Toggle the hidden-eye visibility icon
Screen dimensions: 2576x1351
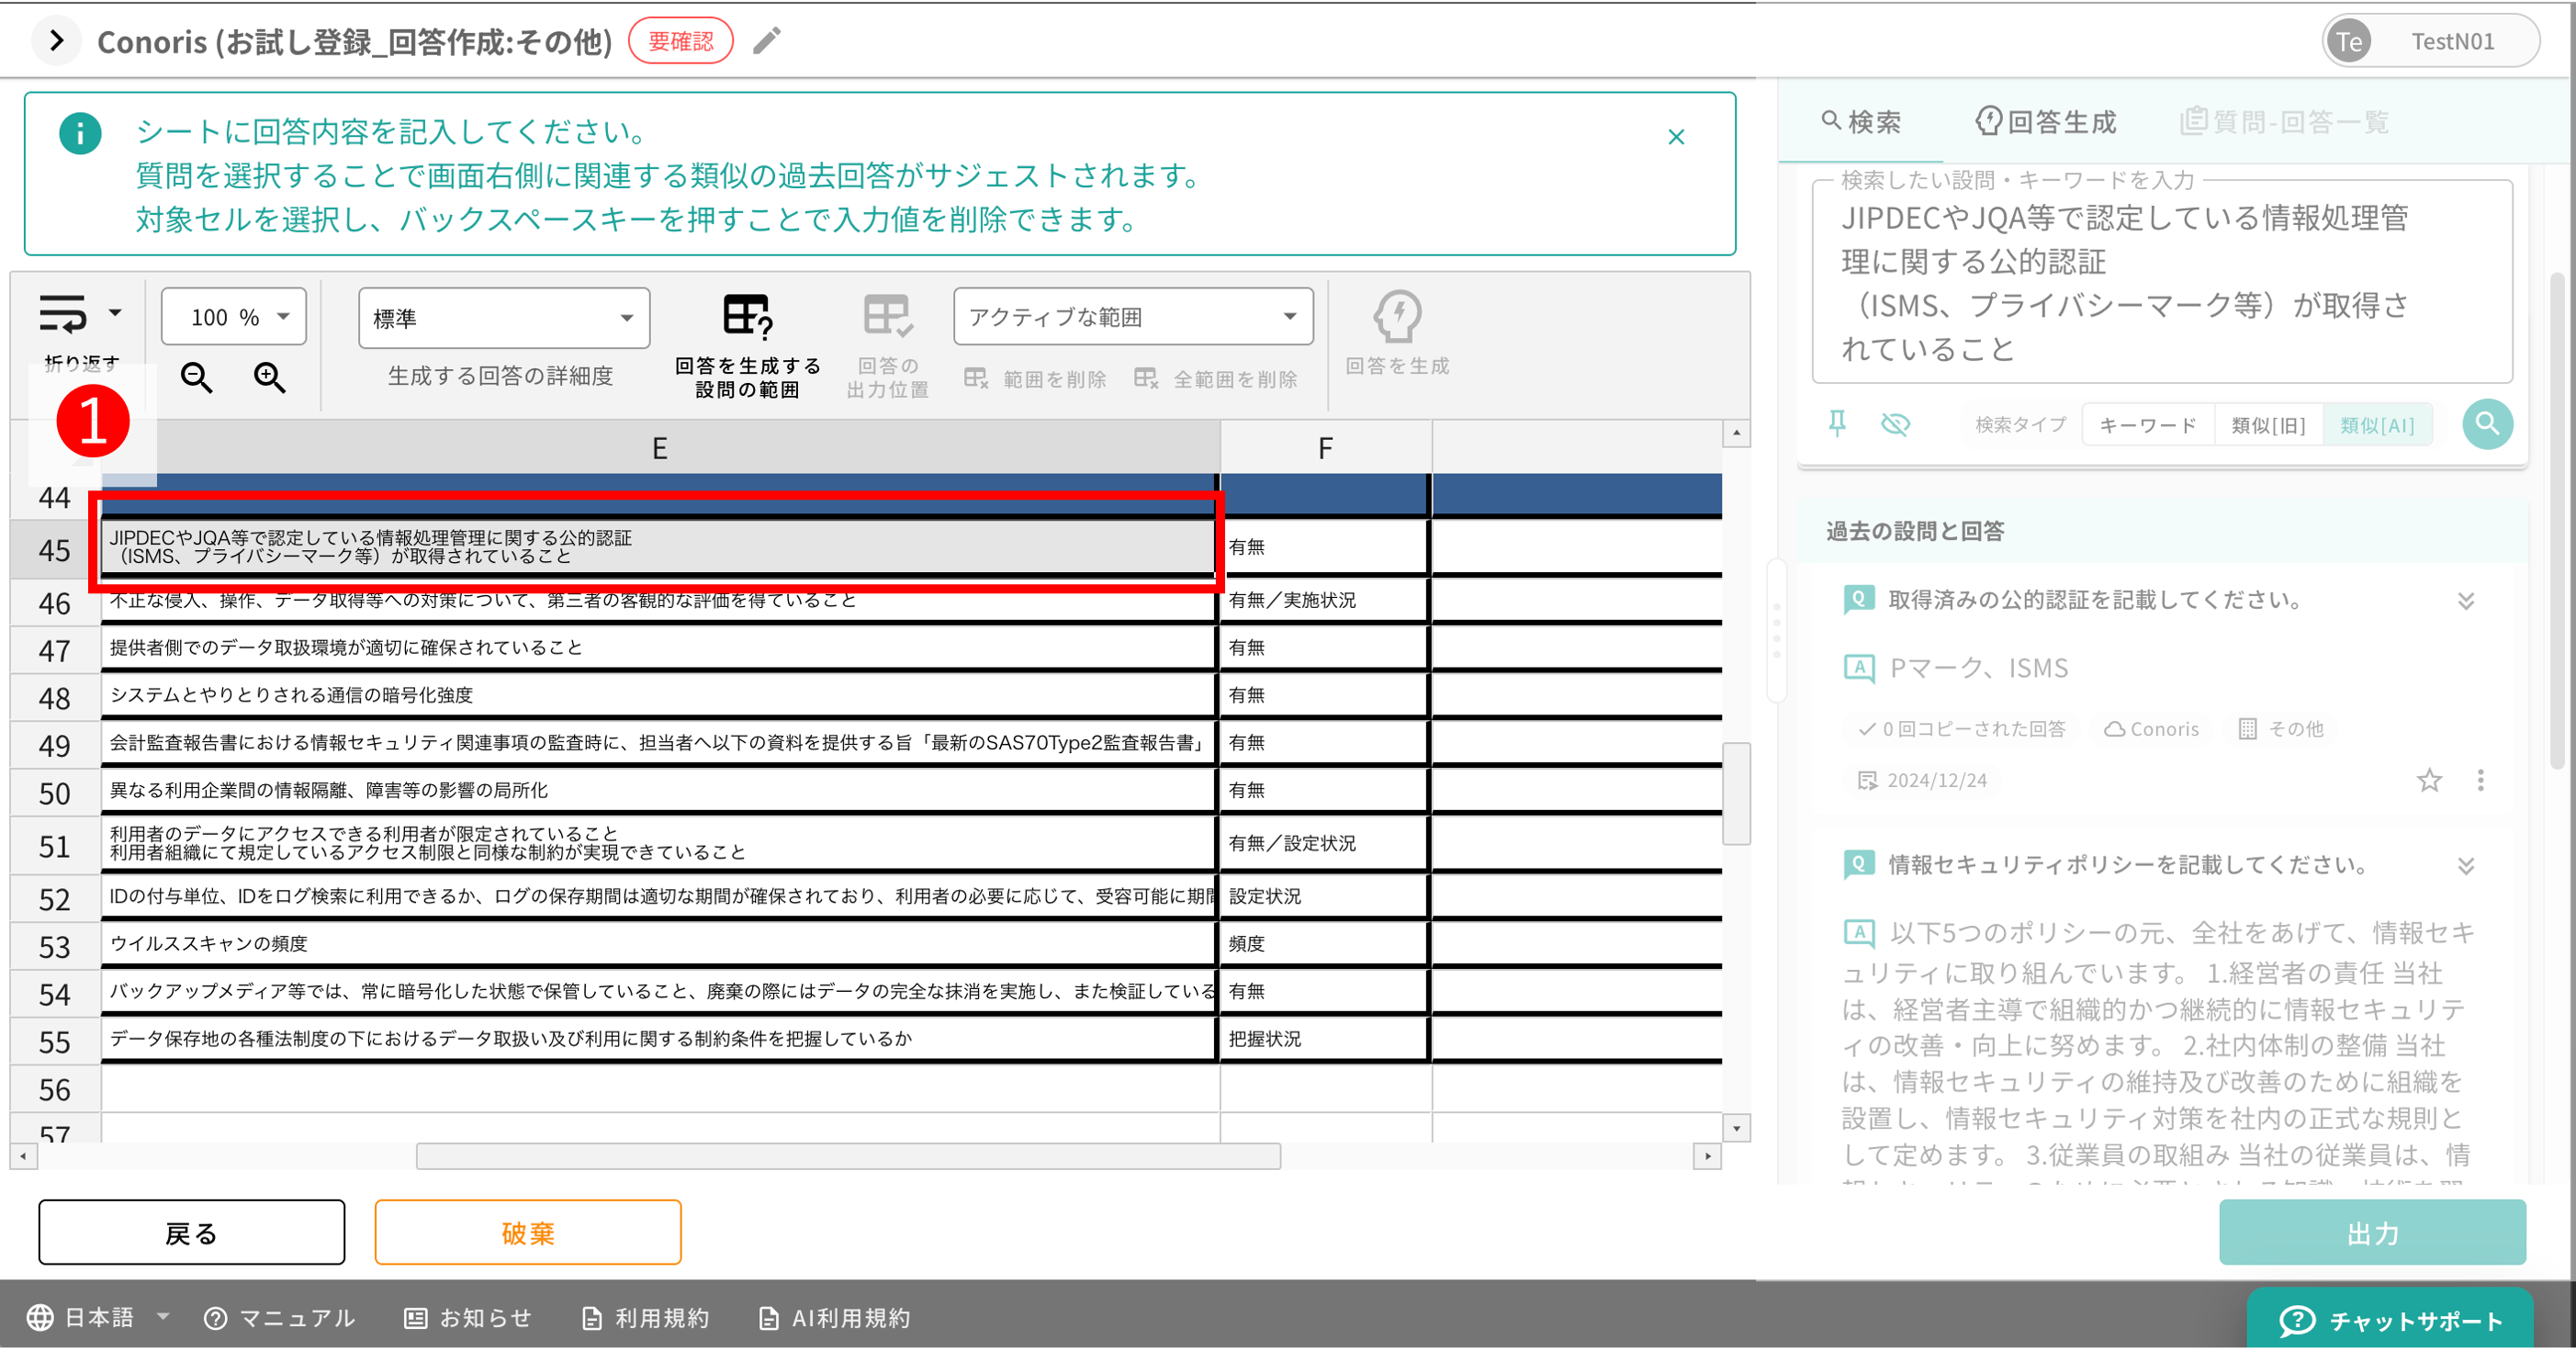[1896, 424]
